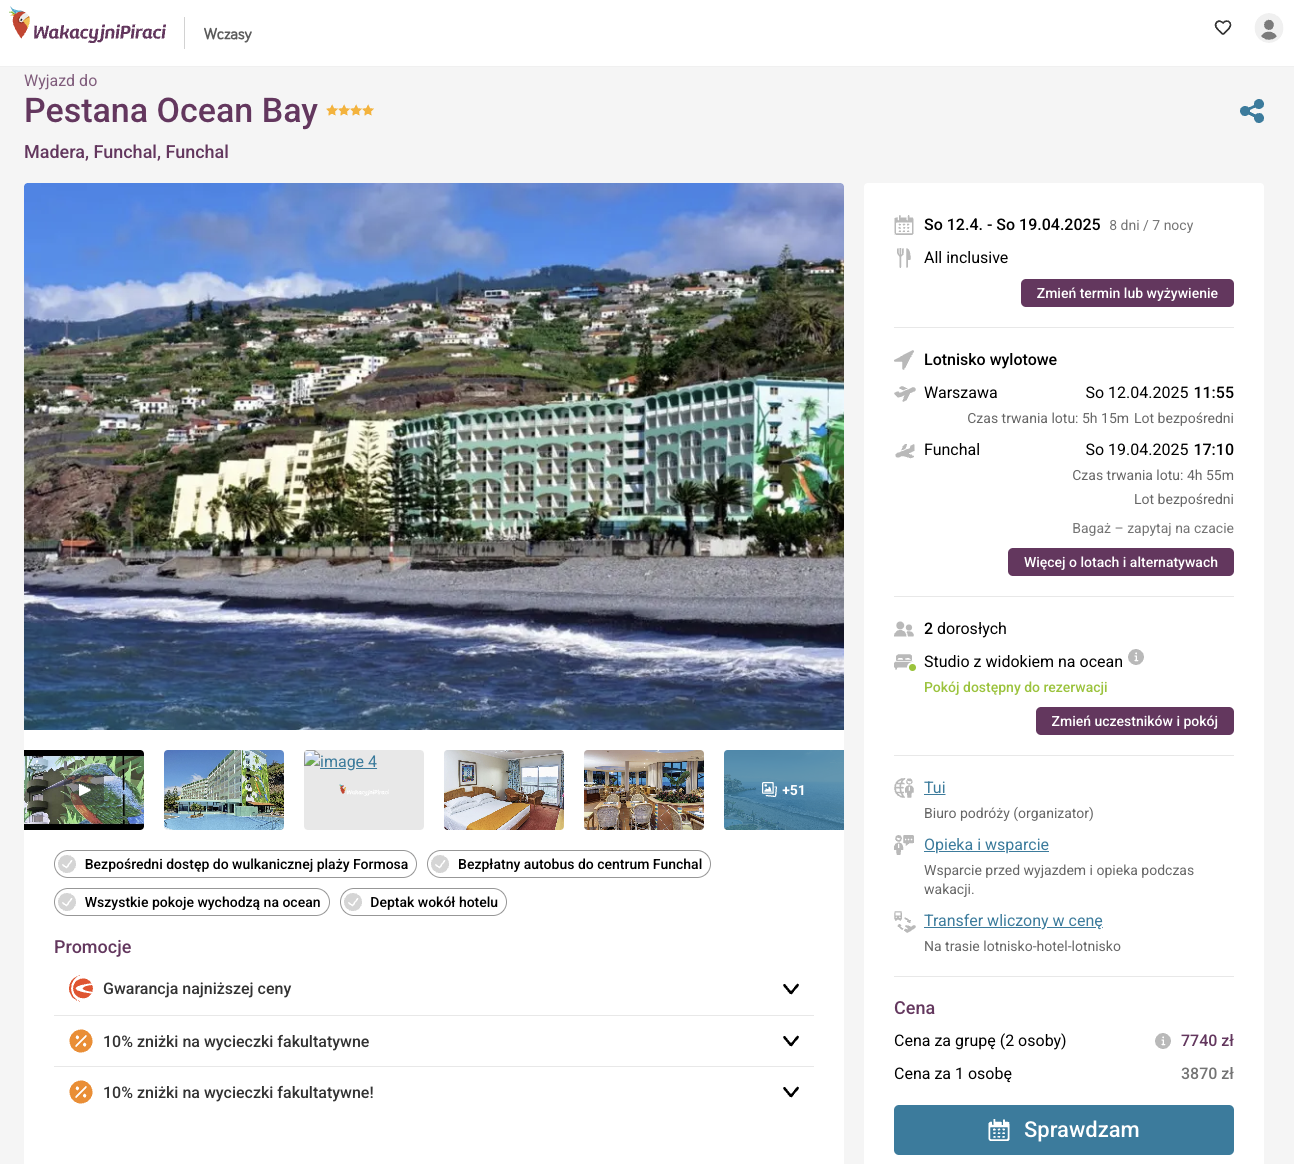Click the 7740 zł group price
The width and height of the screenshot is (1294, 1164).
click(1207, 1041)
